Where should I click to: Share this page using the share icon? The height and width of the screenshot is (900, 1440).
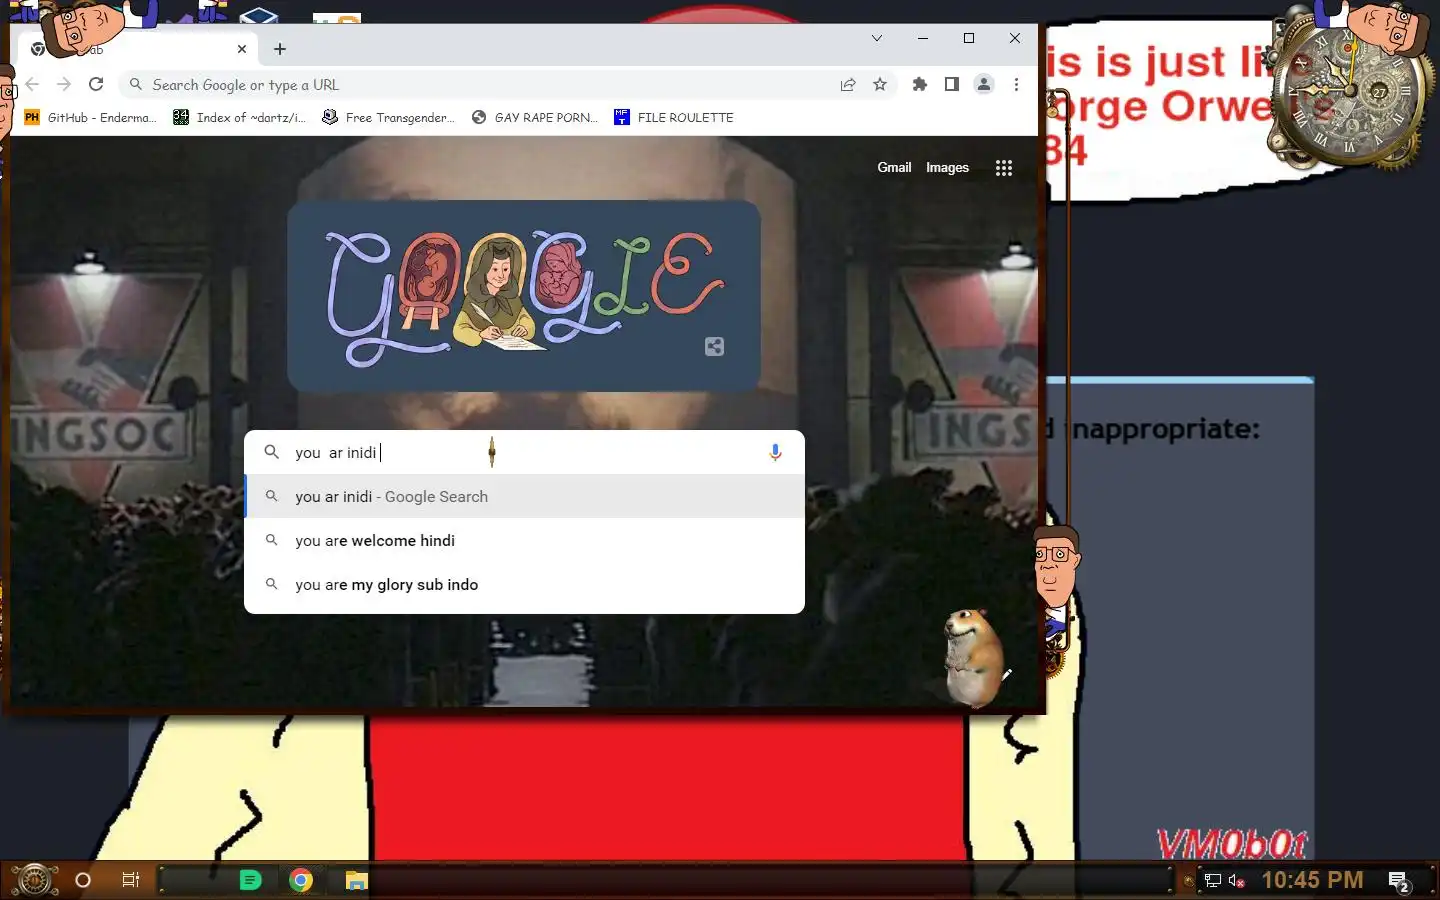(x=848, y=84)
